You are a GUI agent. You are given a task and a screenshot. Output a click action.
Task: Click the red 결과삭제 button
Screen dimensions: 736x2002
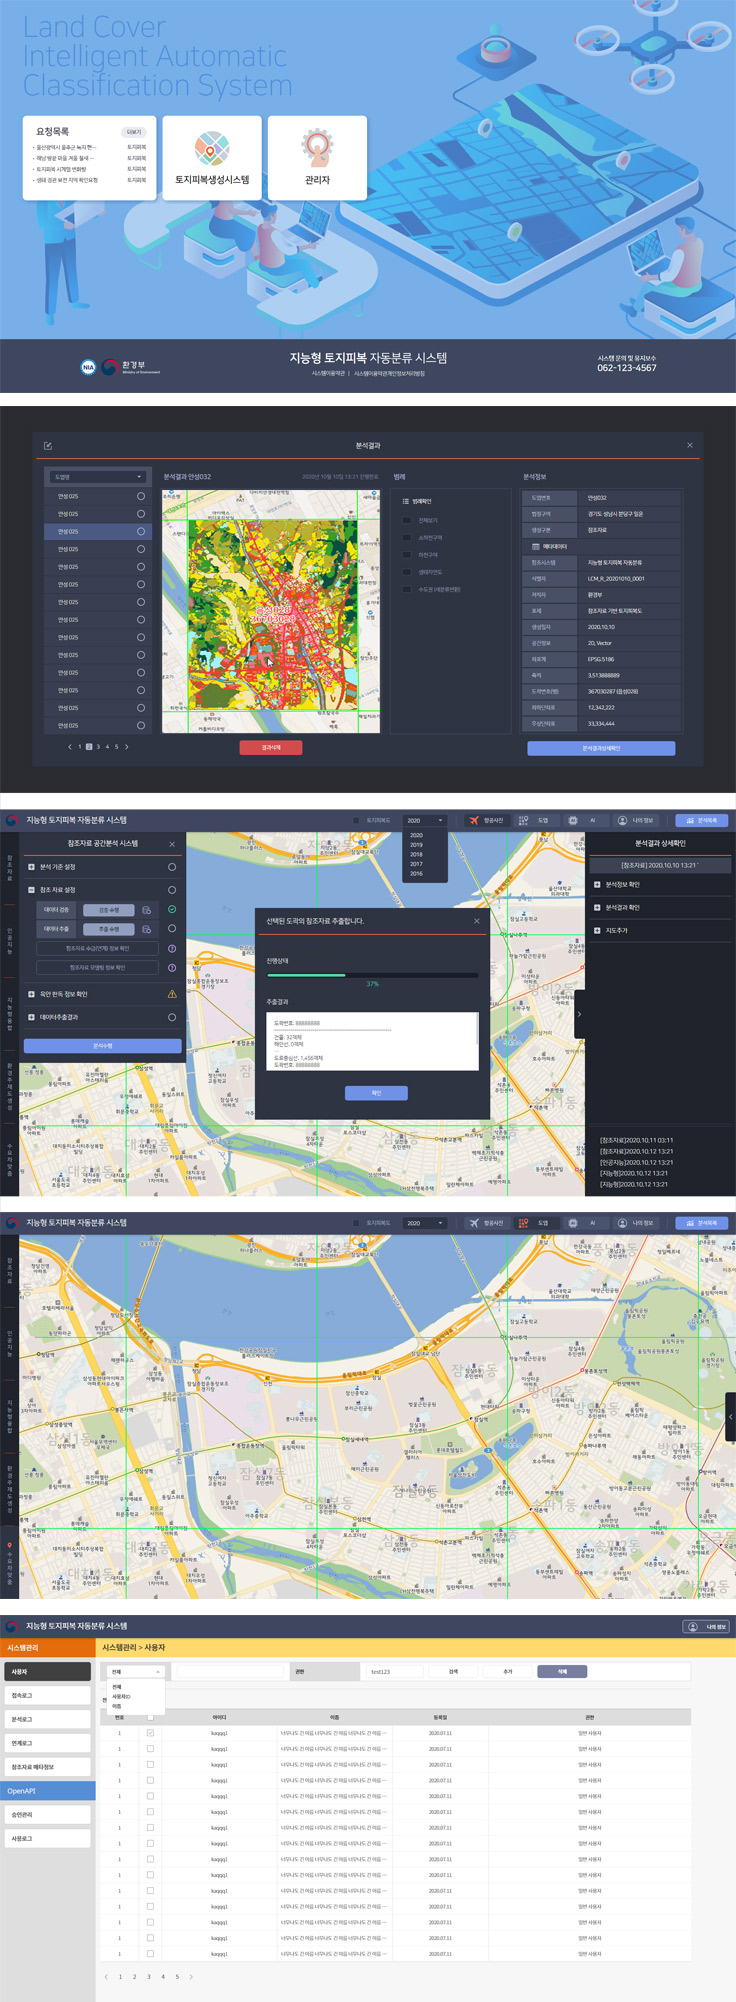click(x=270, y=747)
